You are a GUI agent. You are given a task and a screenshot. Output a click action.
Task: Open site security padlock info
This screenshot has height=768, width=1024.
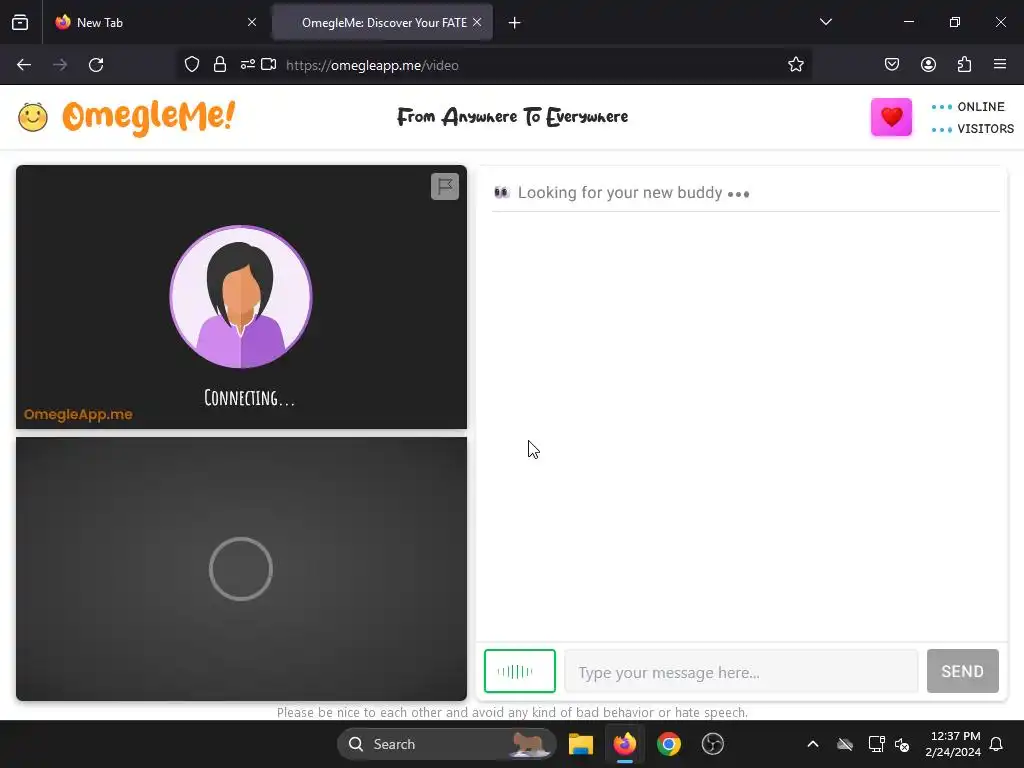coord(220,64)
